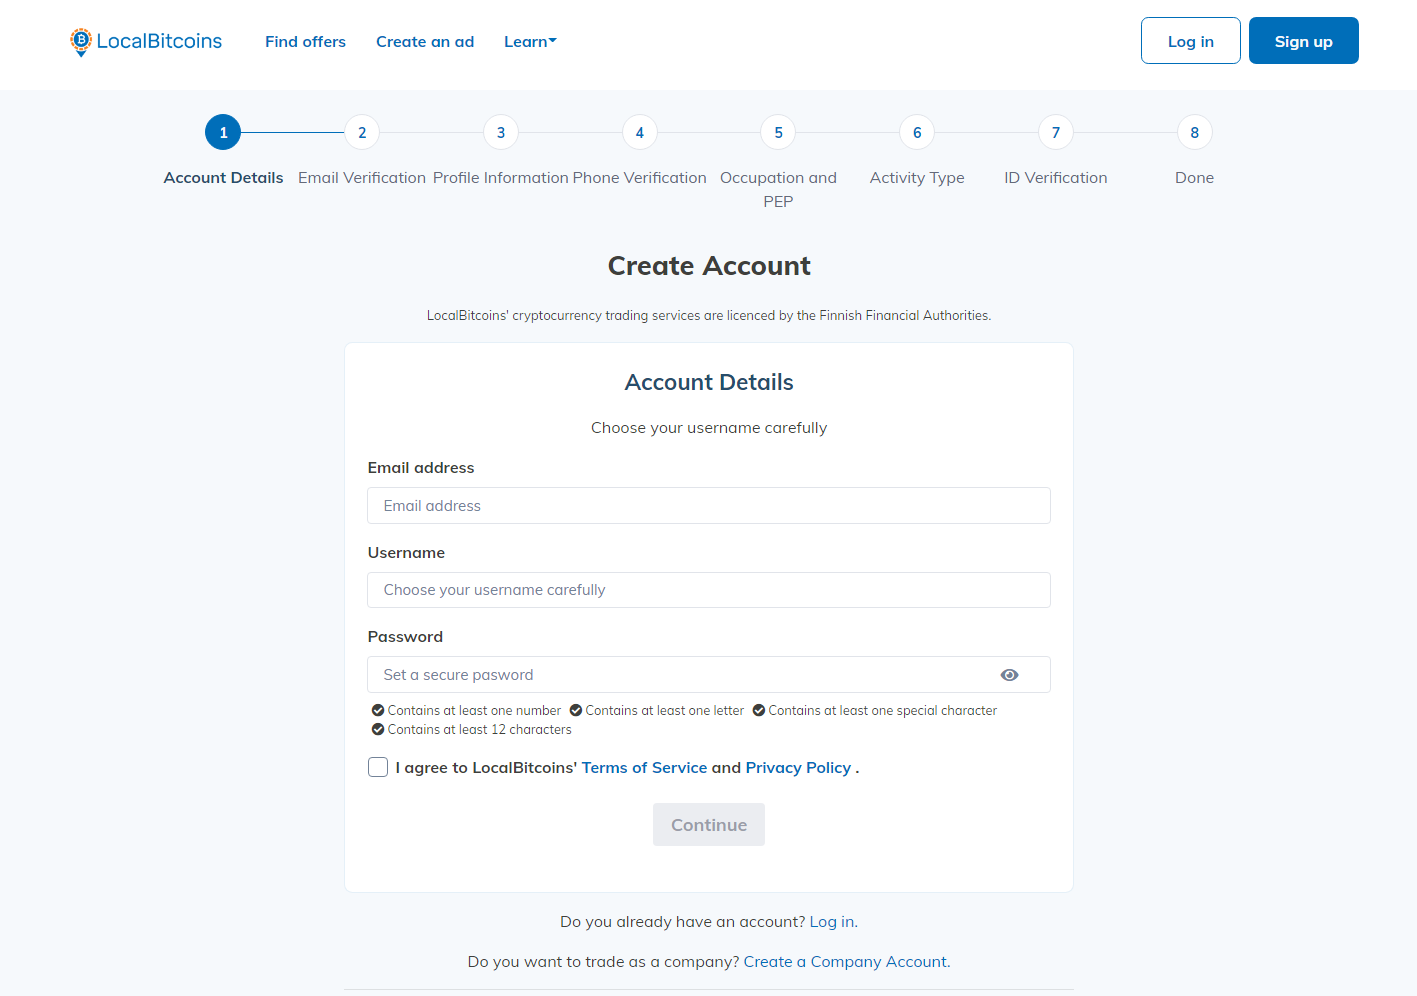
Task: Select step 4 Phone Verification circle
Action: (x=640, y=132)
